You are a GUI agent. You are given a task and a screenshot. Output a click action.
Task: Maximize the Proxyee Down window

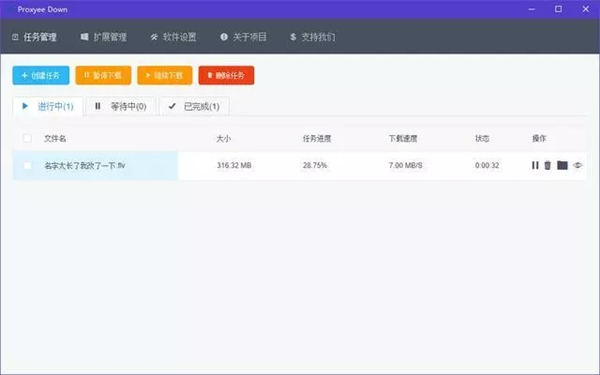point(558,9)
